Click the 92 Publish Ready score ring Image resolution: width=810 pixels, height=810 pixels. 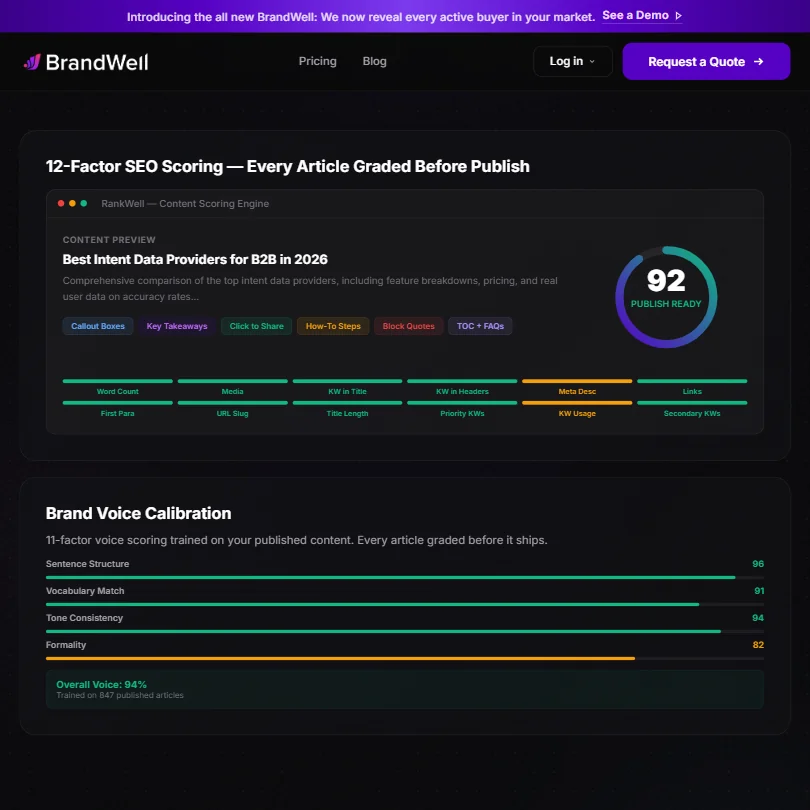[x=666, y=297]
